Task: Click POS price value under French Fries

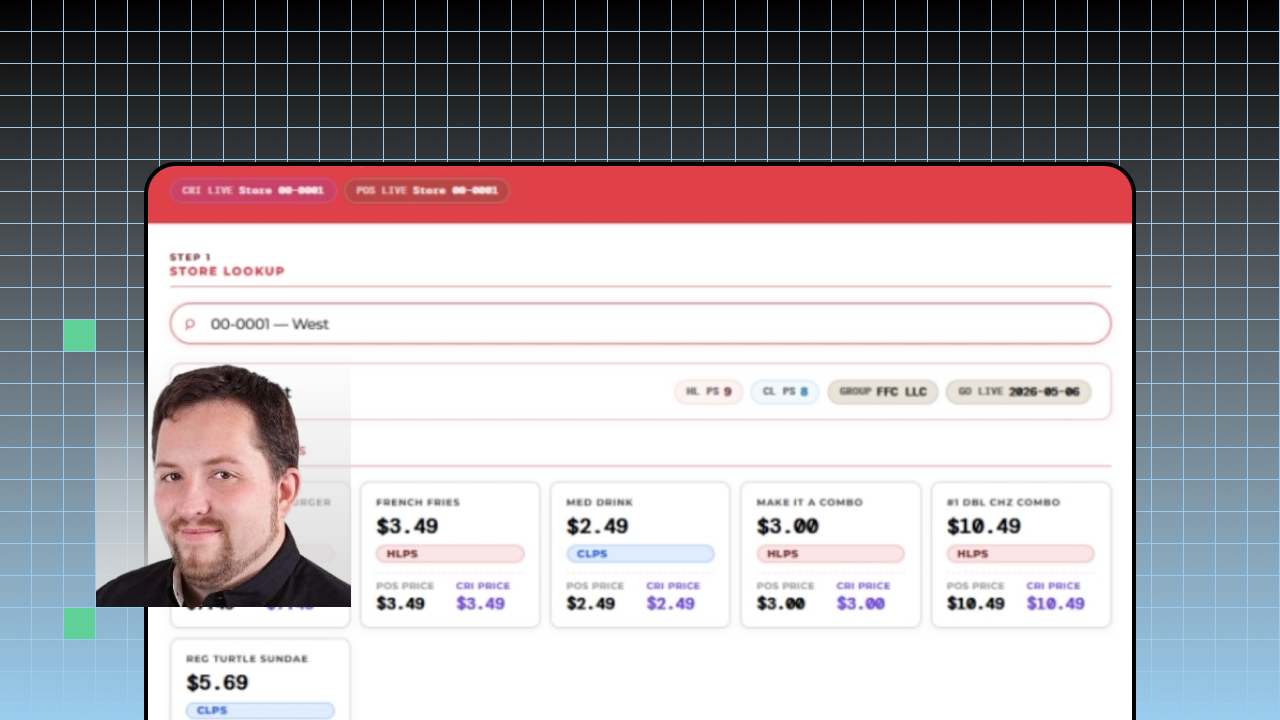Action: pyautogui.click(x=400, y=604)
